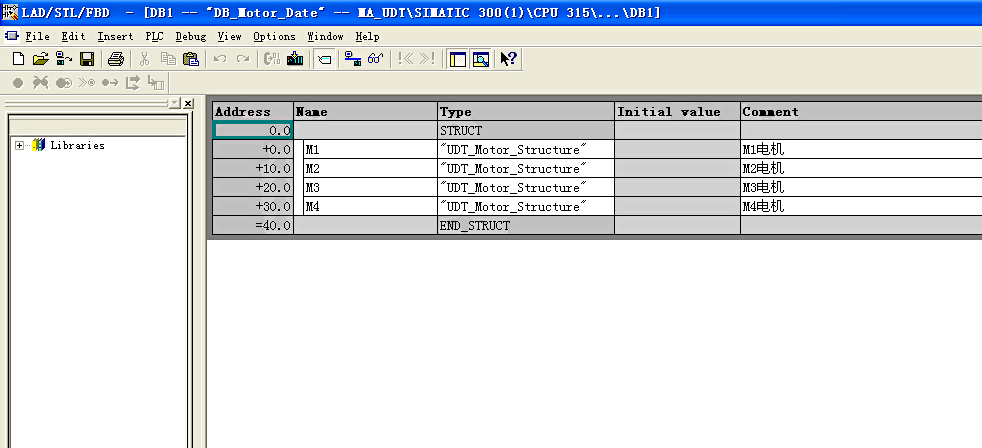Click the execute next statement icon
This screenshot has width=982, height=448.
(133, 83)
